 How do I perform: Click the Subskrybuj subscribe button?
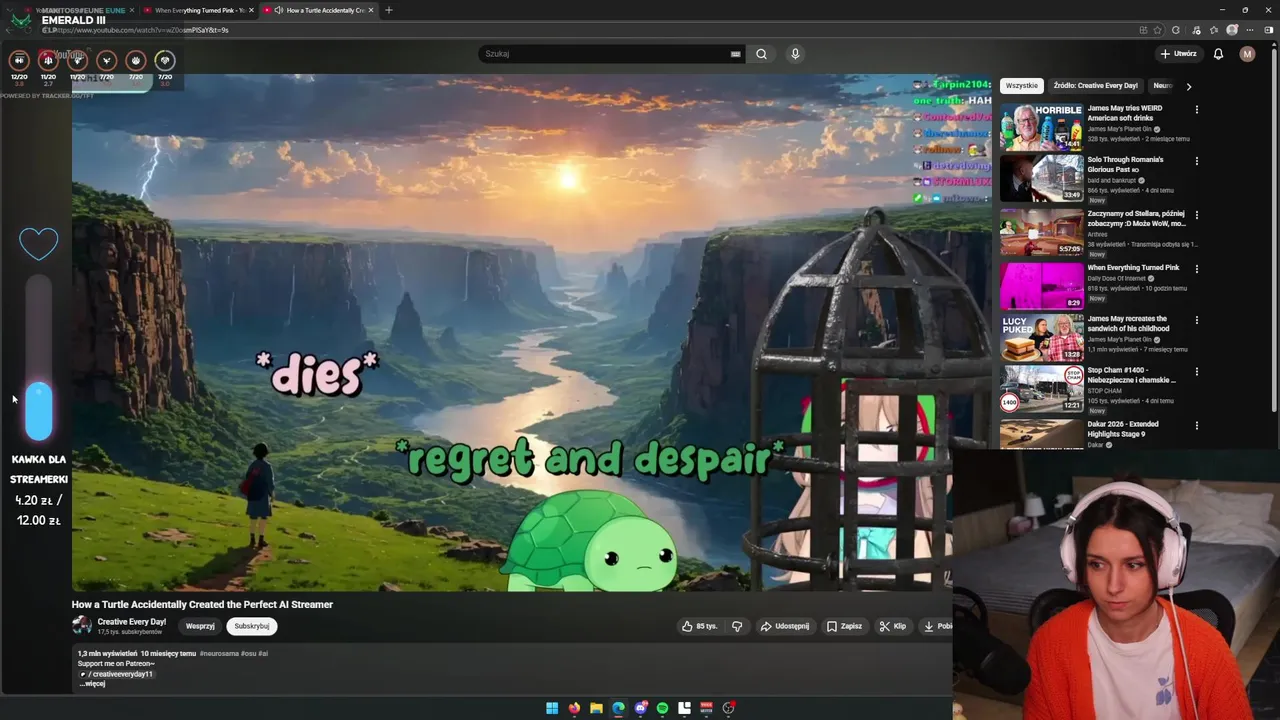click(x=251, y=626)
